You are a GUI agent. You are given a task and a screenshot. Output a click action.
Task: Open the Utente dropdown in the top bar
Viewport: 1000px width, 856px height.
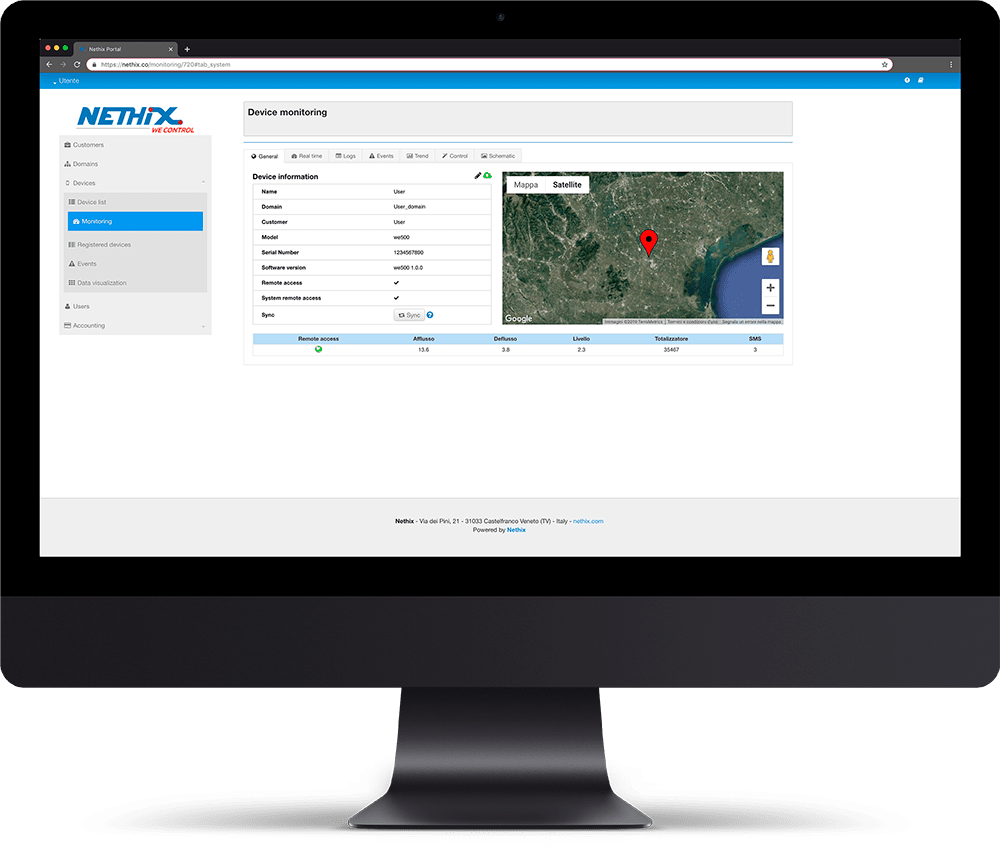click(67, 80)
